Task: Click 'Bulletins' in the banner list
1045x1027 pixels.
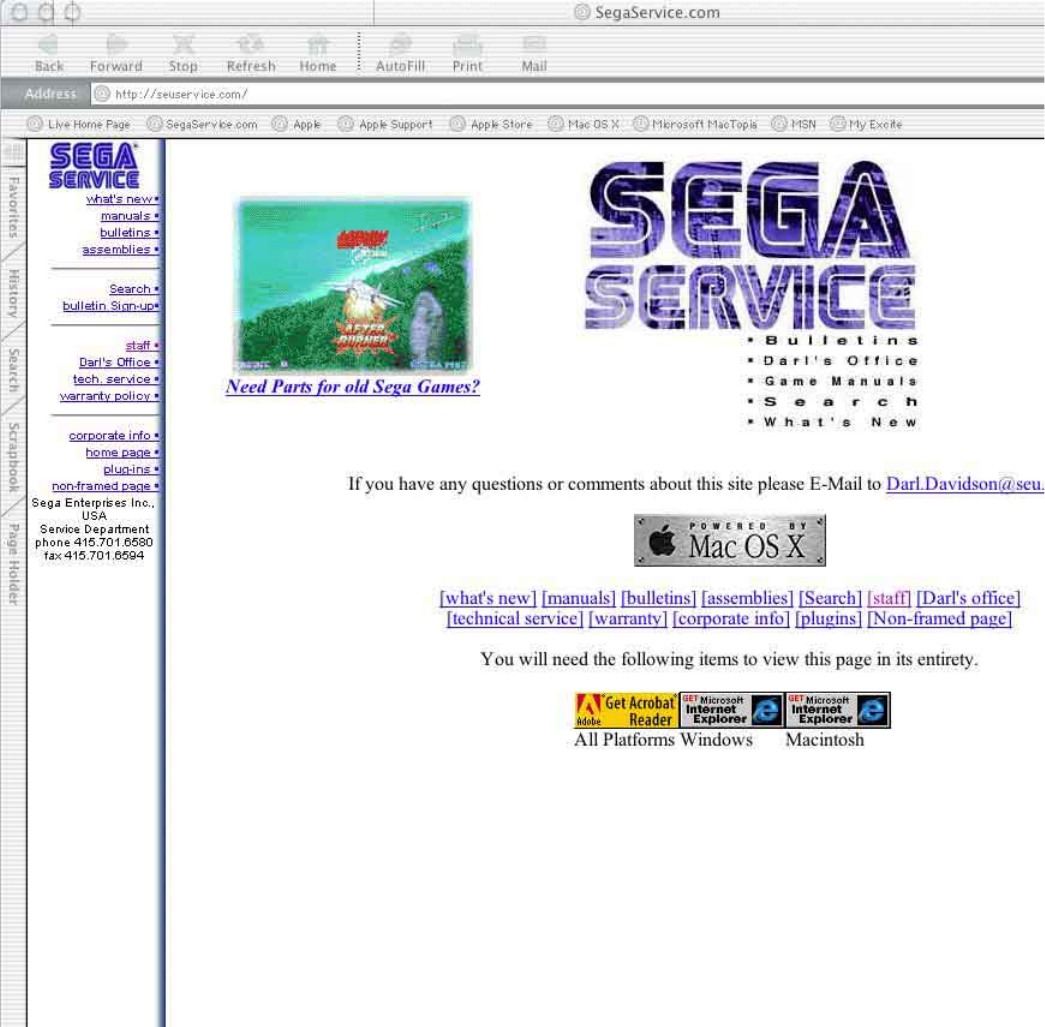Action: coord(841,341)
